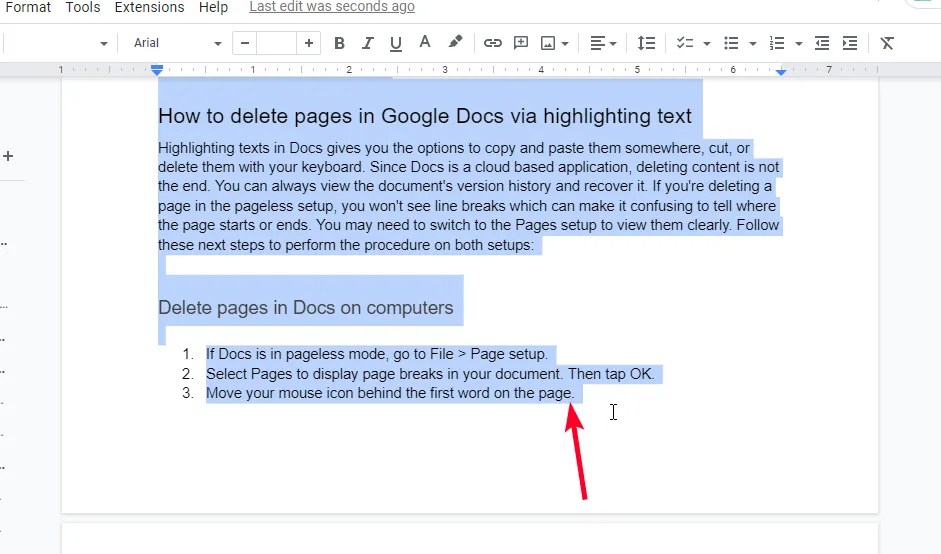Screen dimensions: 941x554
Task: Open line and paragraph spacing
Action: click(x=646, y=43)
